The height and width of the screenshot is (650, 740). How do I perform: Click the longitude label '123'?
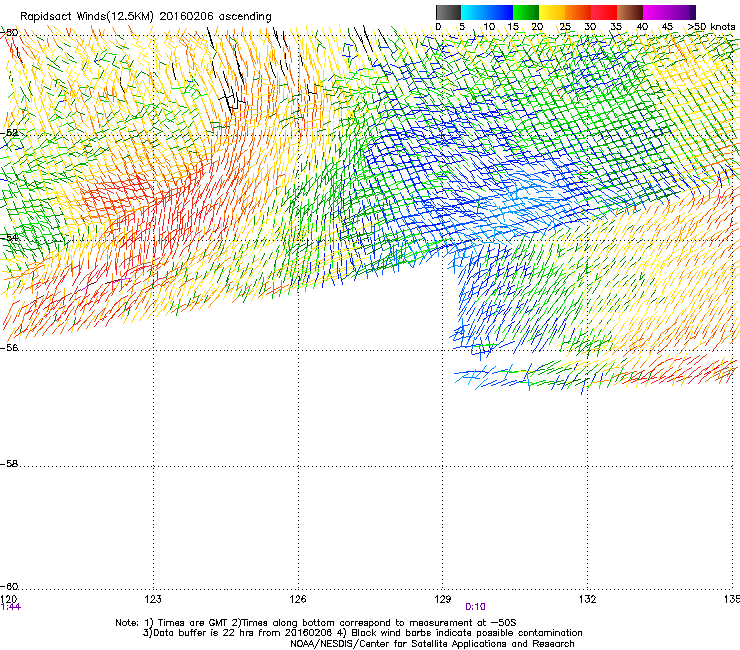click(x=153, y=599)
